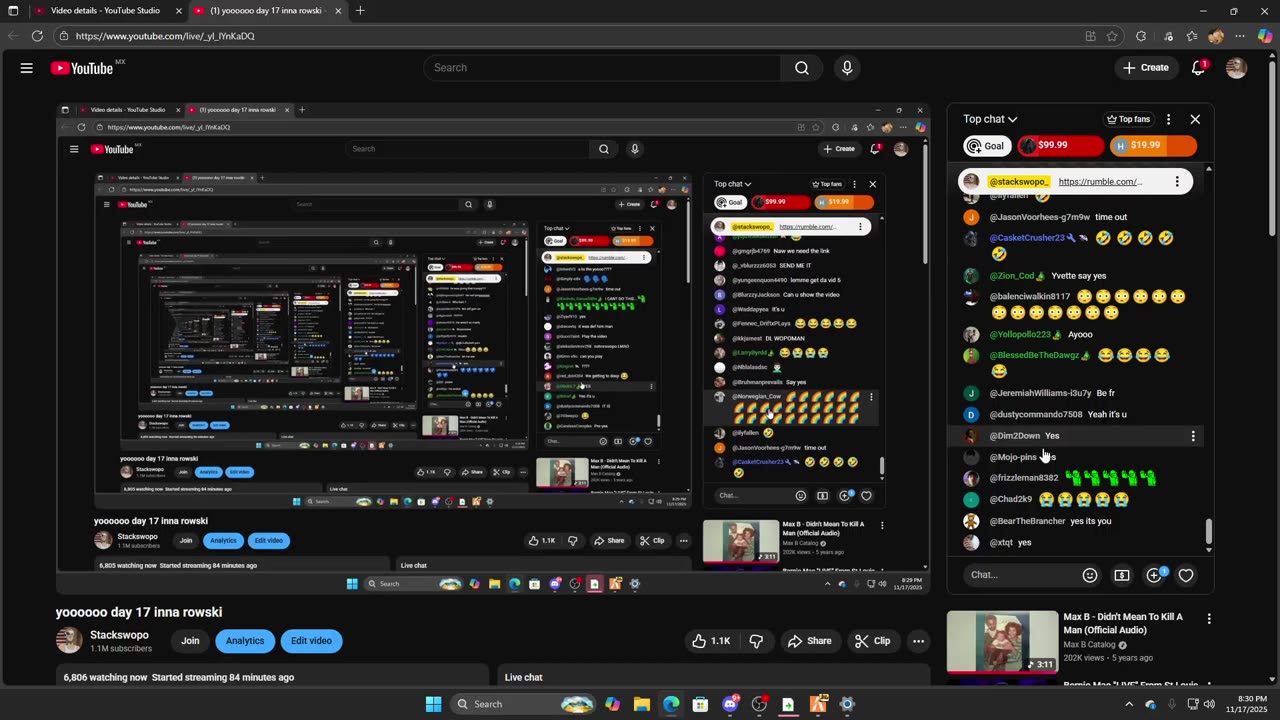The height and width of the screenshot is (720, 1280).
Task: Open Edge settings and more menu
Action: pyautogui.click(x=1241, y=36)
